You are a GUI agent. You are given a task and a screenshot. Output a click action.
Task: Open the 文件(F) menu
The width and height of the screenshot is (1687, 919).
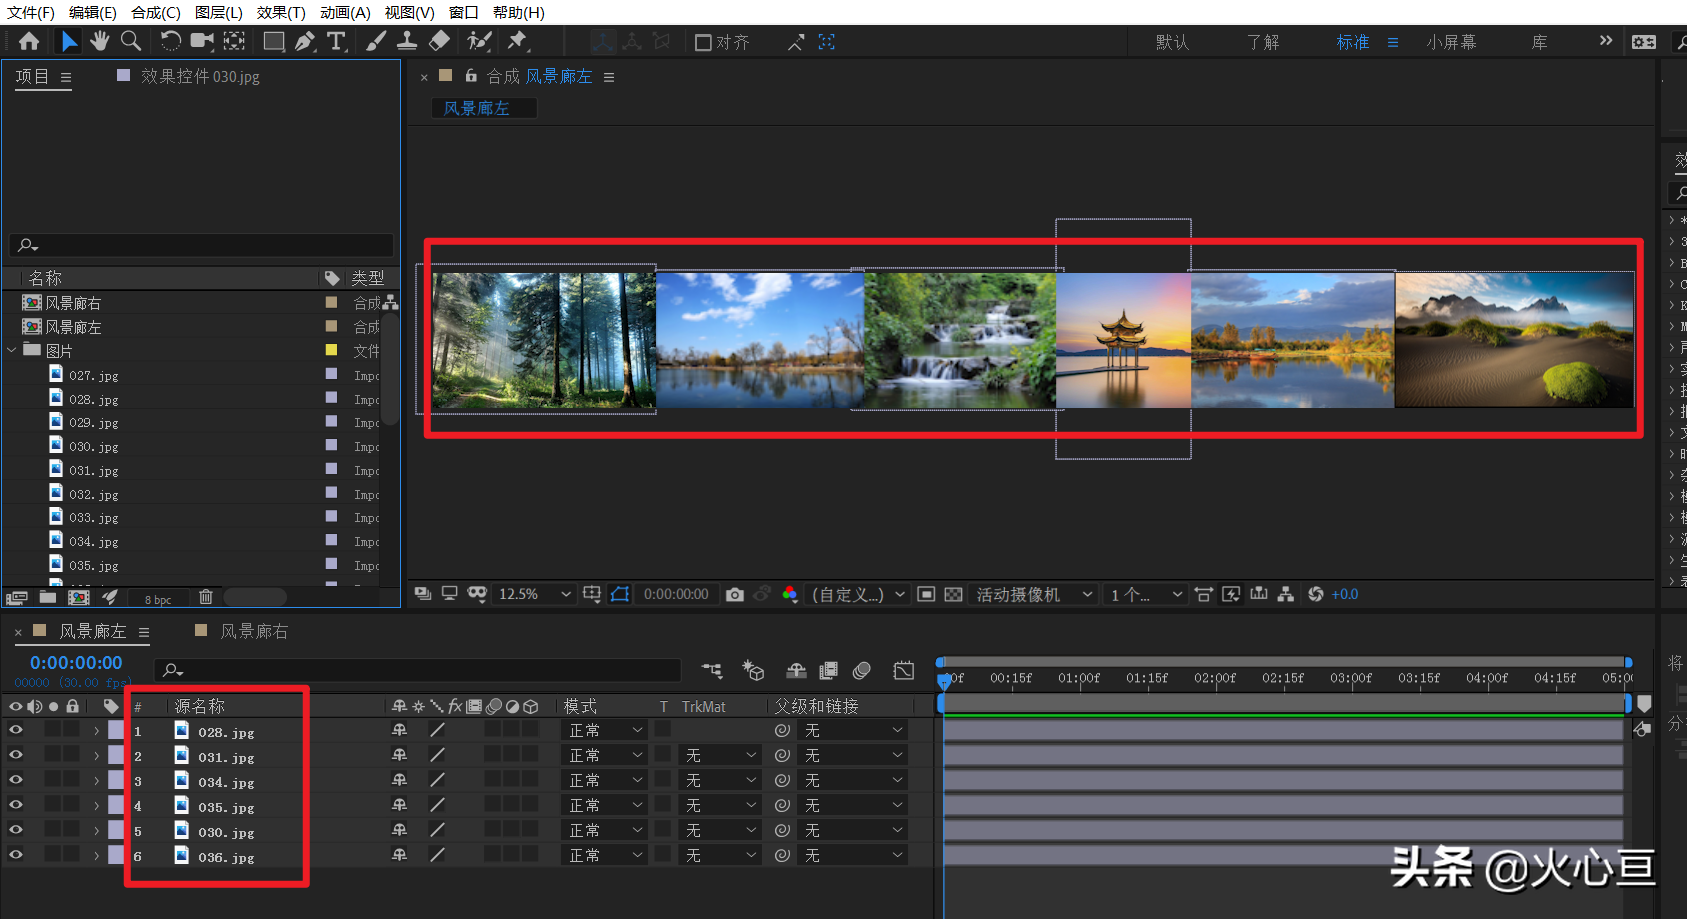point(30,13)
